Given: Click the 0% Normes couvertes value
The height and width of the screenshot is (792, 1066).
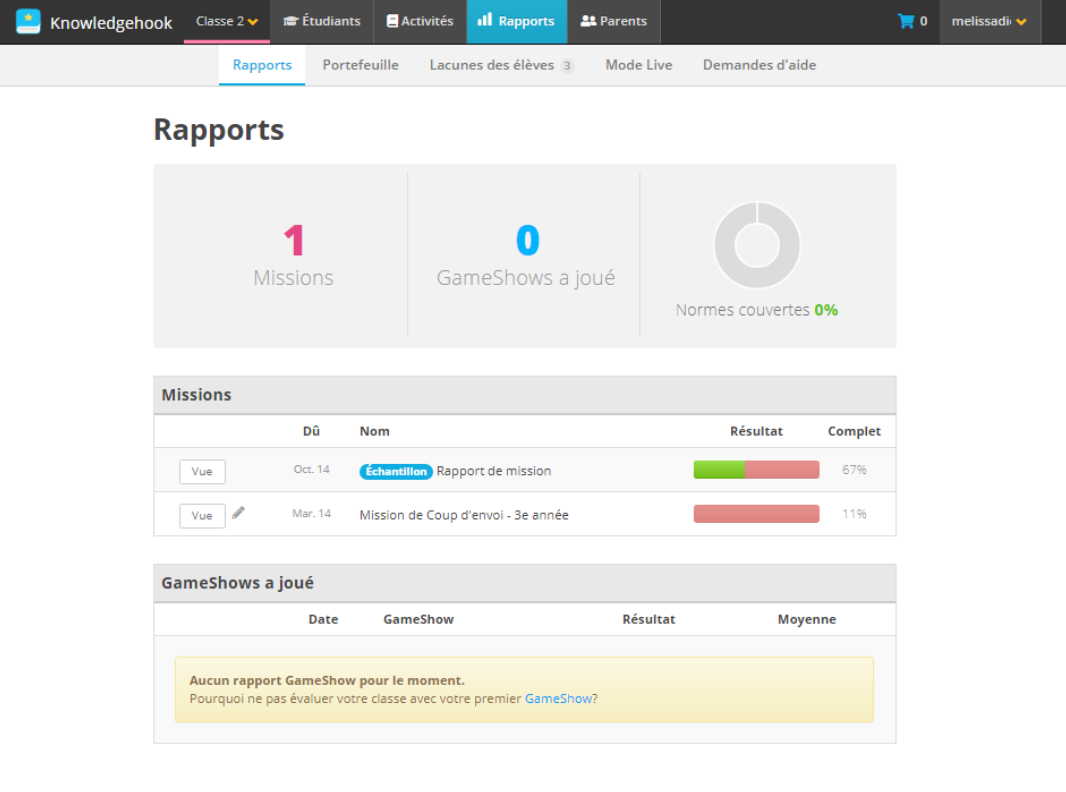Looking at the screenshot, I should coord(826,310).
